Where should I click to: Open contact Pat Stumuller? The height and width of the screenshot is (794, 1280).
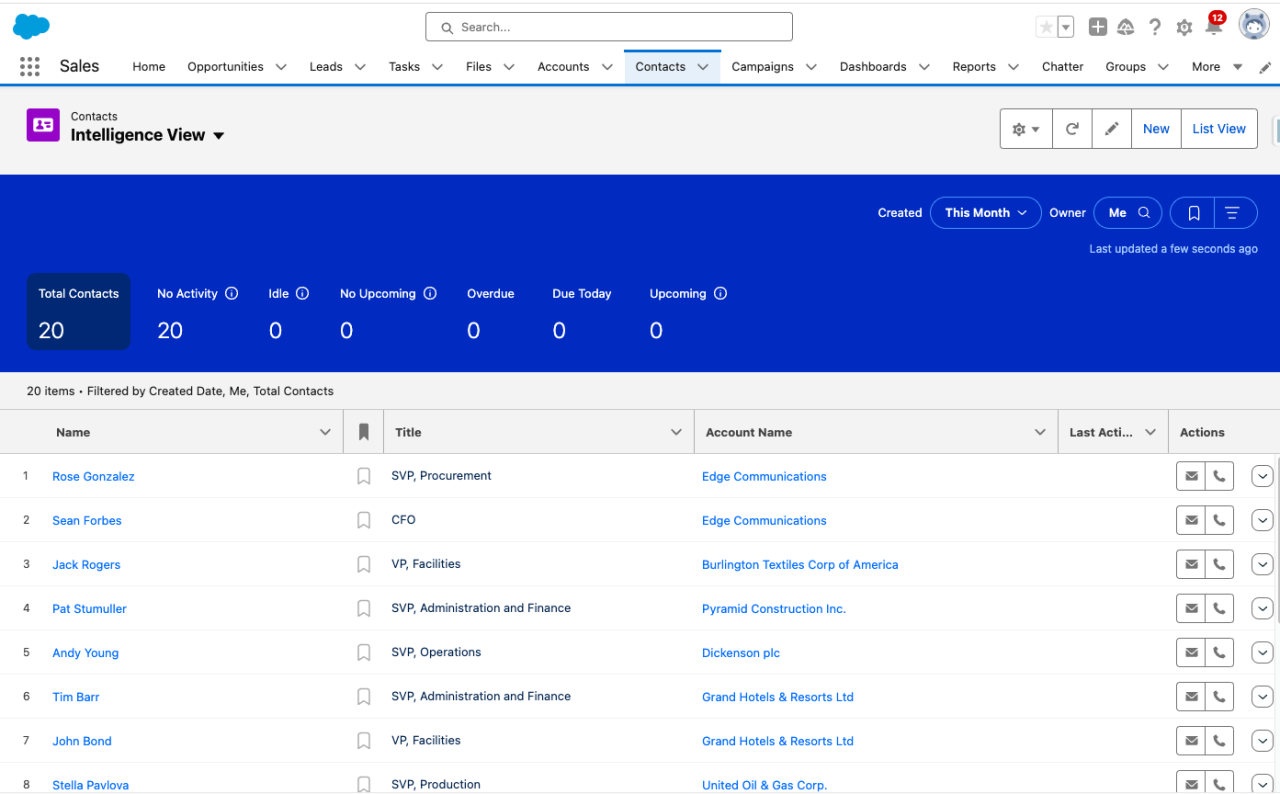(x=89, y=609)
